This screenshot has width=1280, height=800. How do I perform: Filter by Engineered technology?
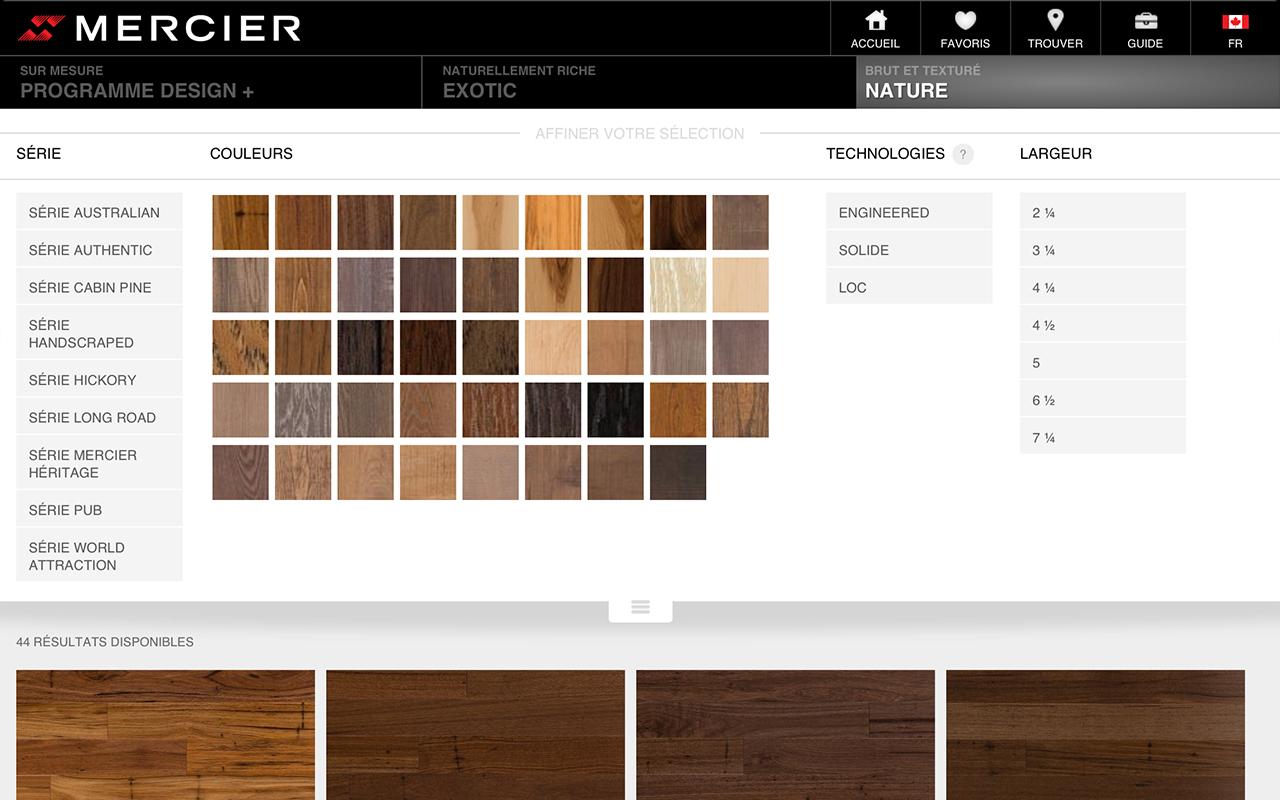pos(909,212)
